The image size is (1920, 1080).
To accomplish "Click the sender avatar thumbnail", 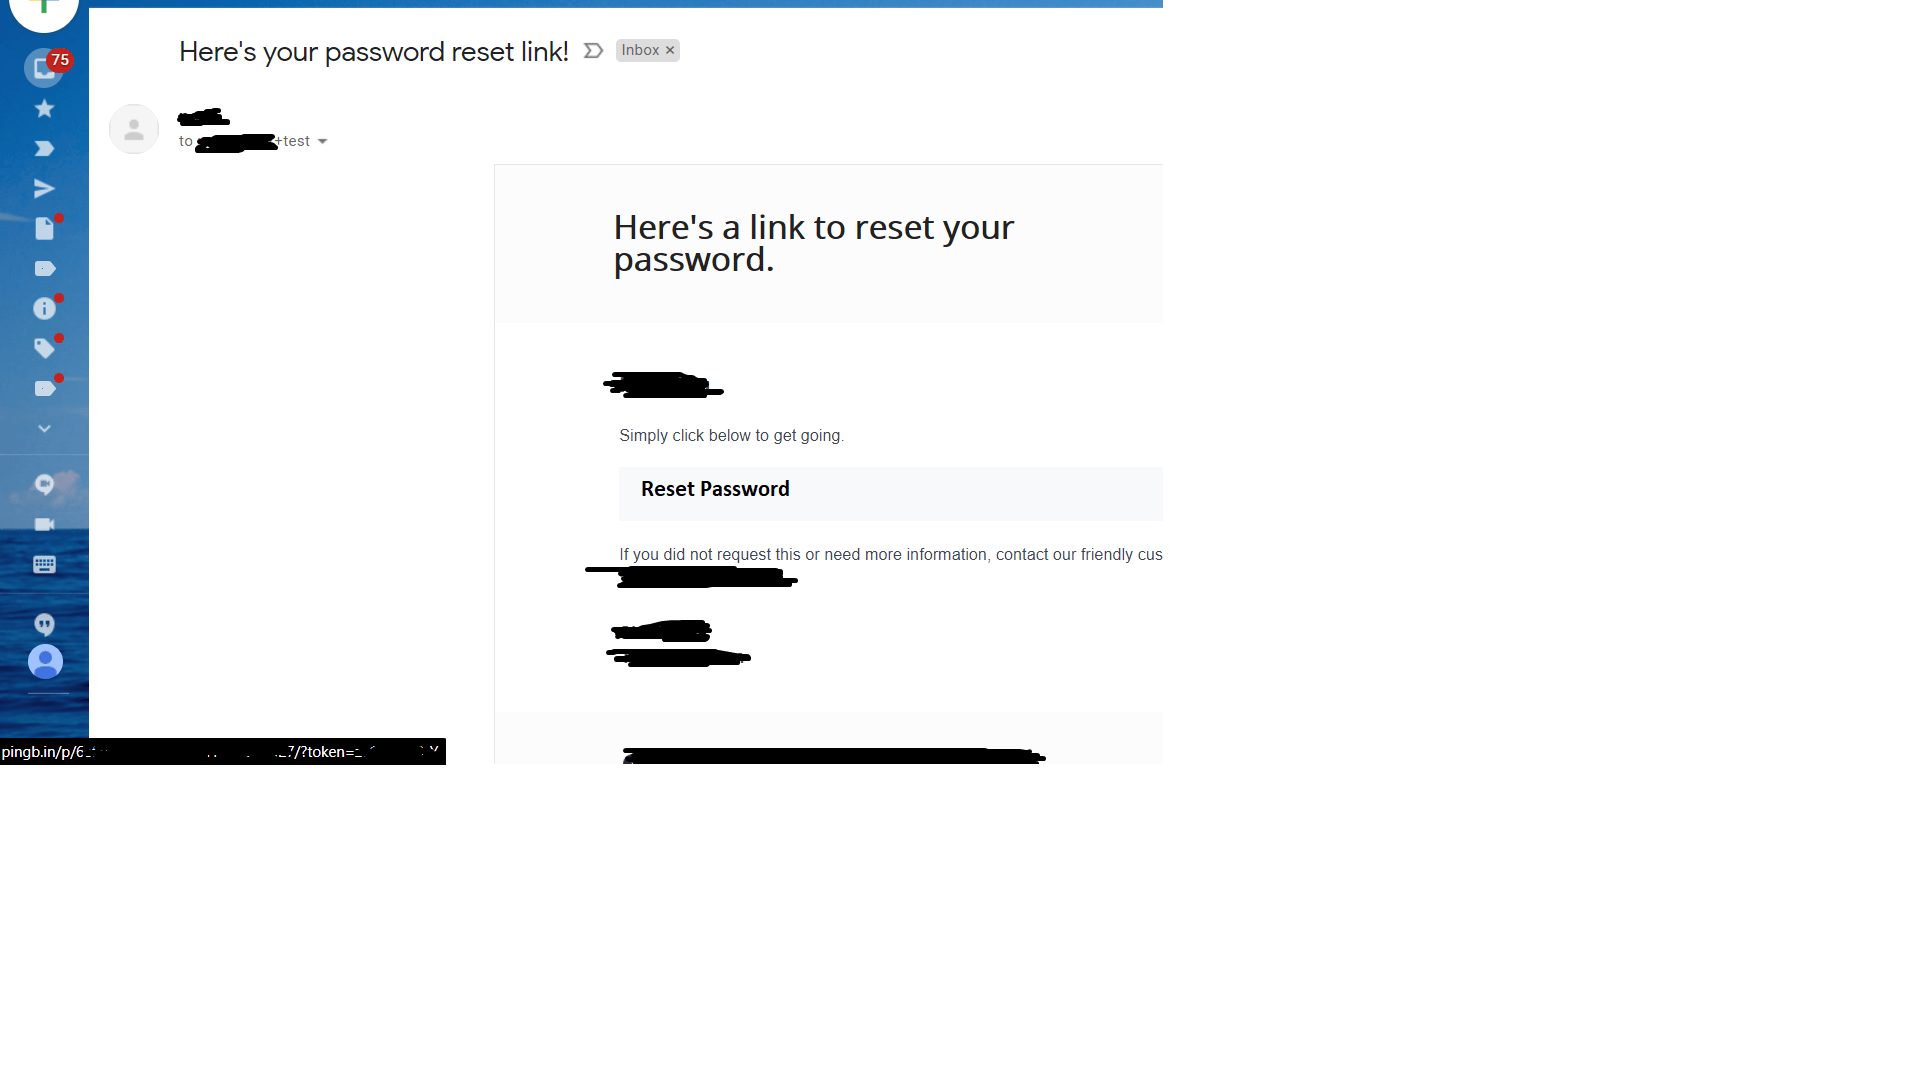I will [x=134, y=129].
